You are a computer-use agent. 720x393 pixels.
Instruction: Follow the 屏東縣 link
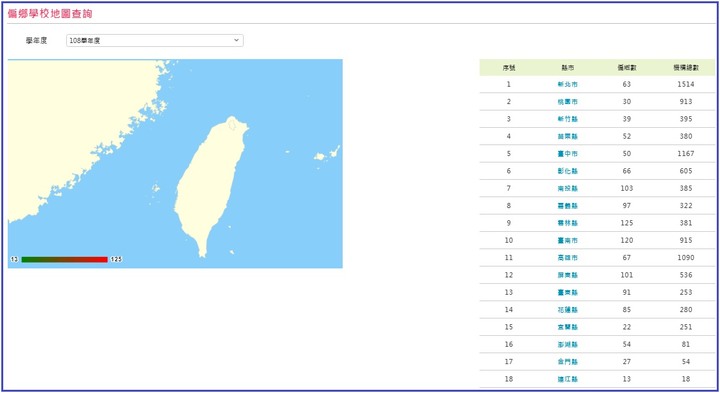click(568, 275)
